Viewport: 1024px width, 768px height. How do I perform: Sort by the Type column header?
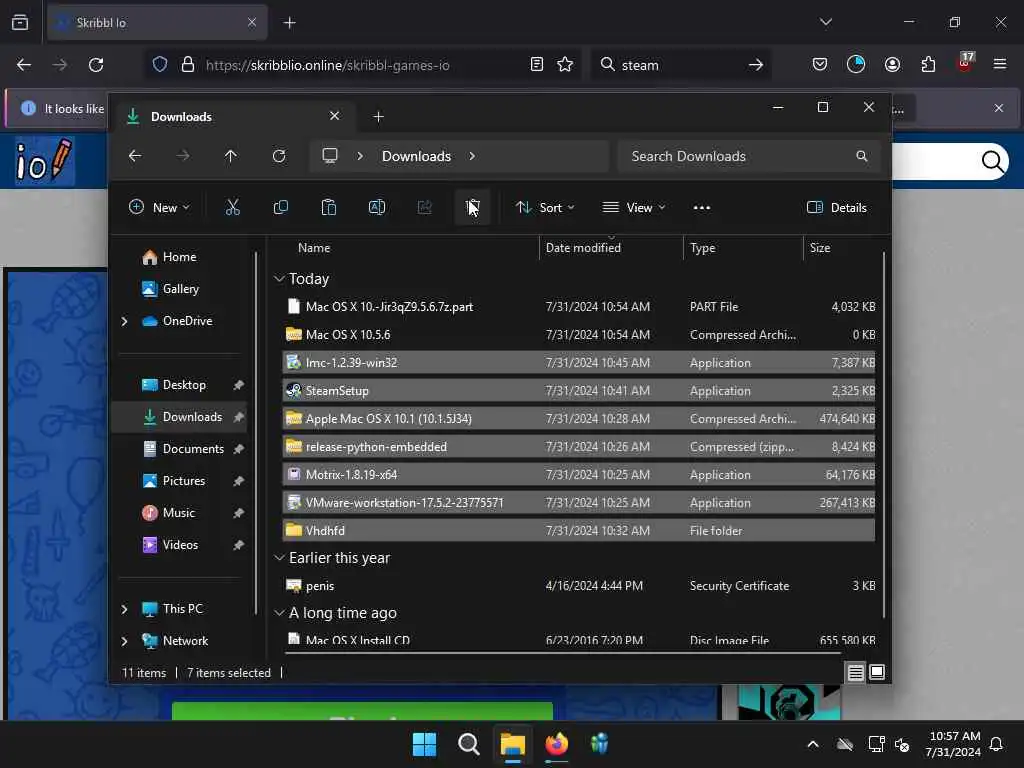point(703,248)
